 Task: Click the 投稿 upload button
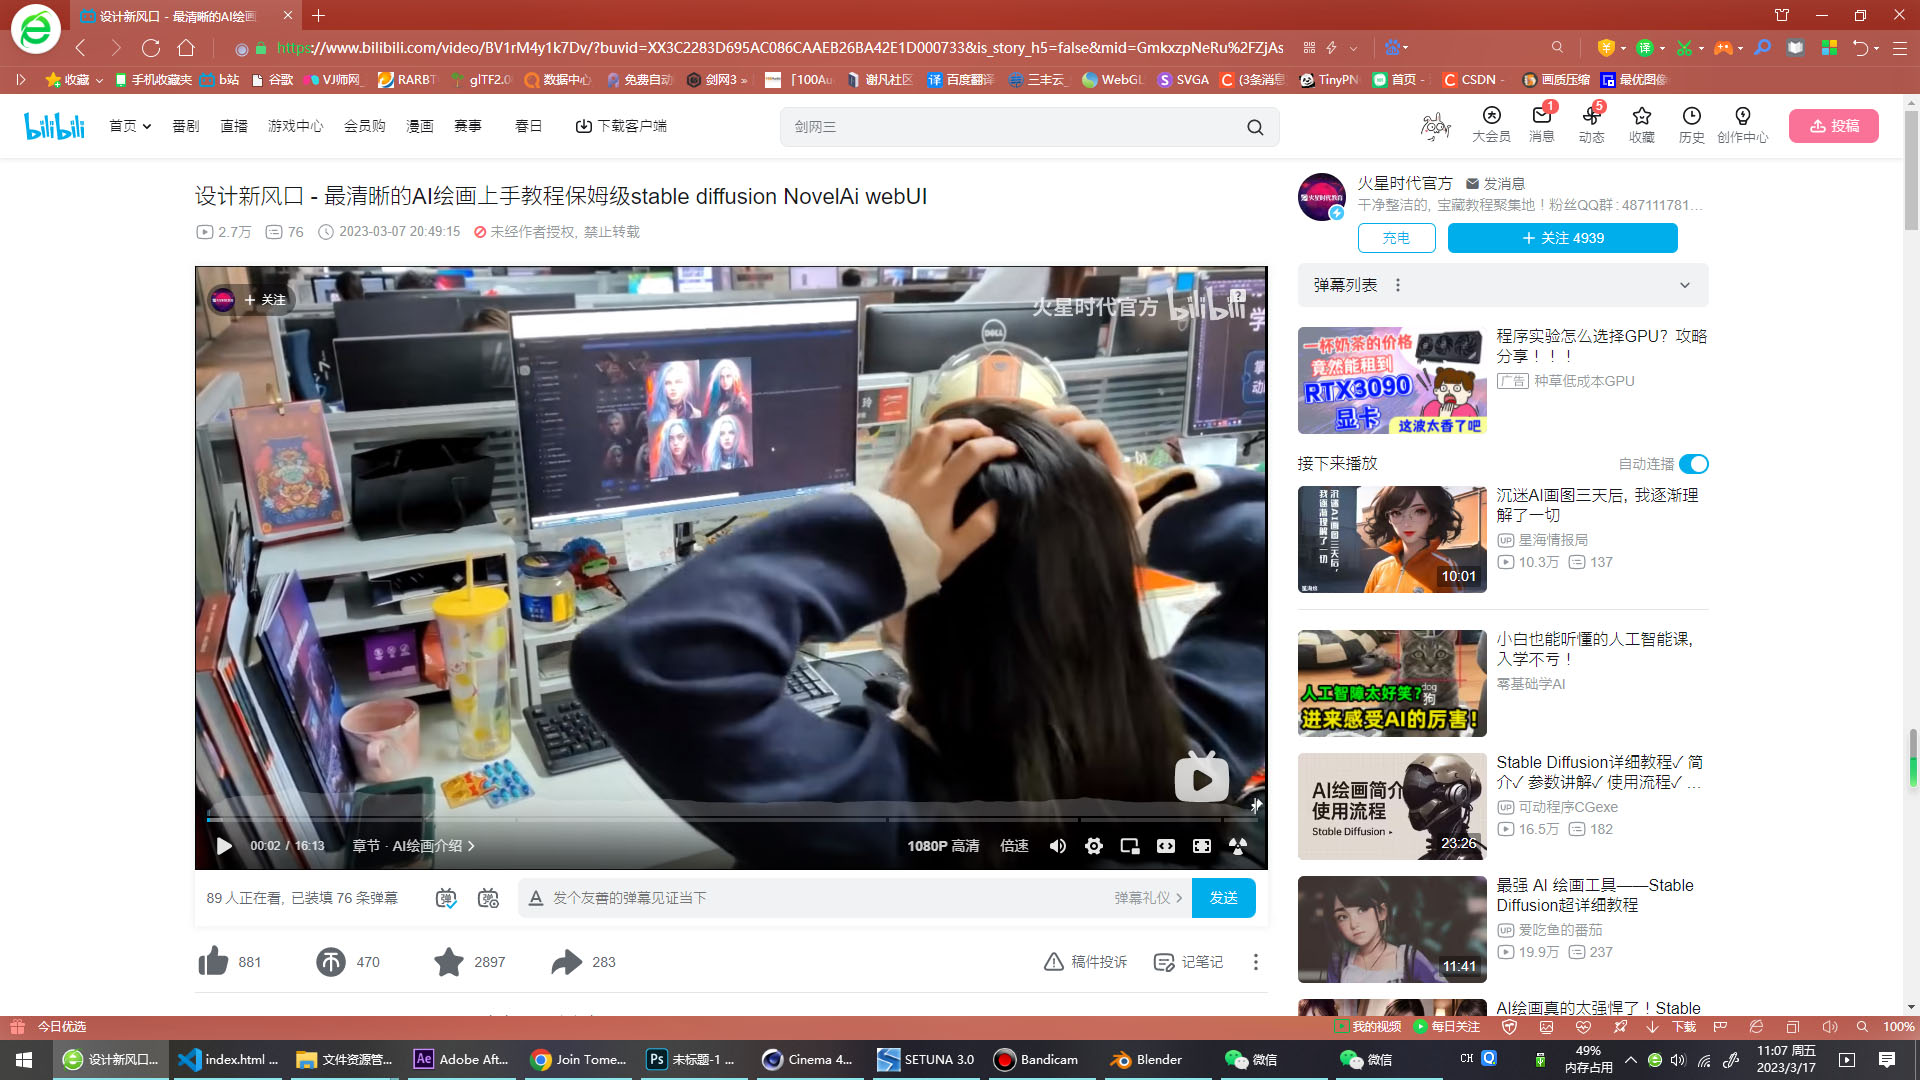point(1834,126)
